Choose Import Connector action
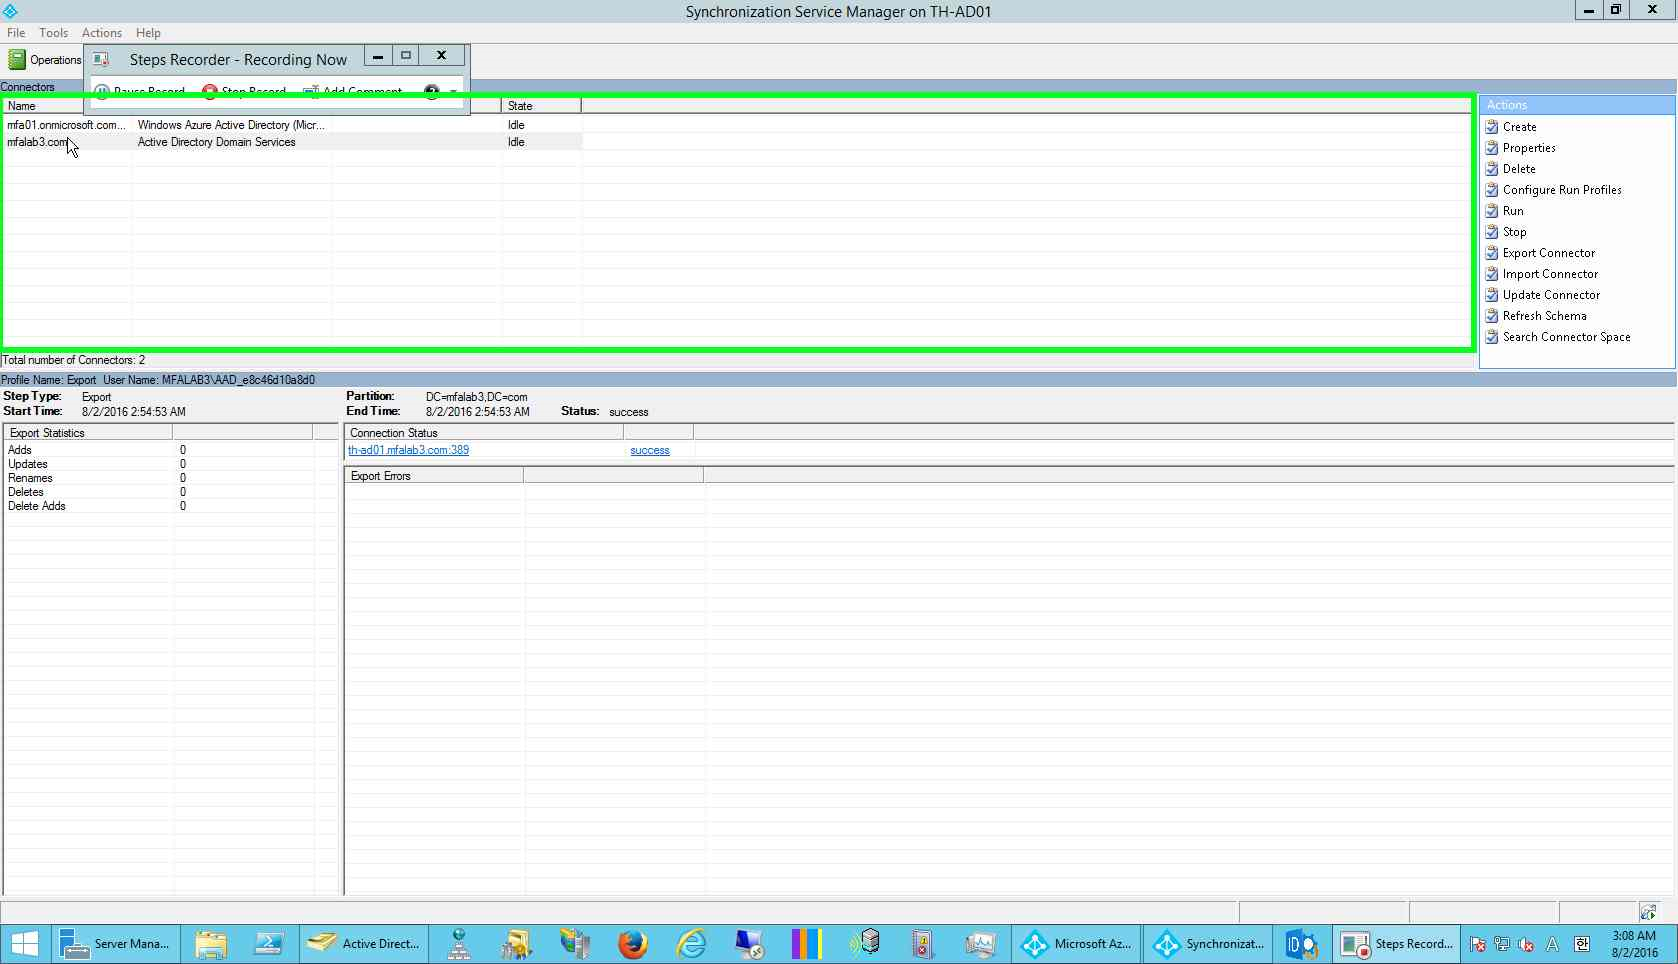Image resolution: width=1678 pixels, height=964 pixels. tap(1550, 274)
